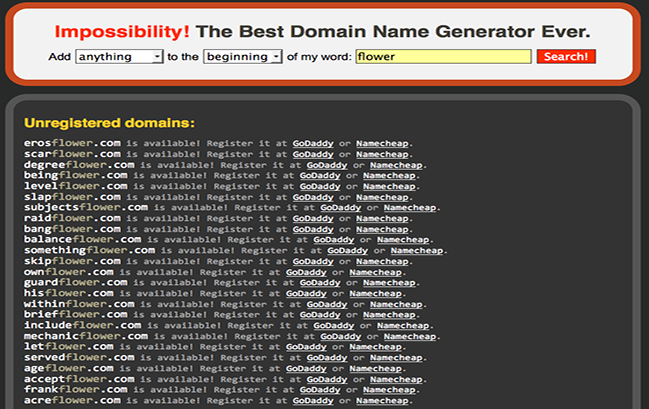Click the 'Impossibility!' title text
The height and width of the screenshot is (409, 649).
pos(122,31)
